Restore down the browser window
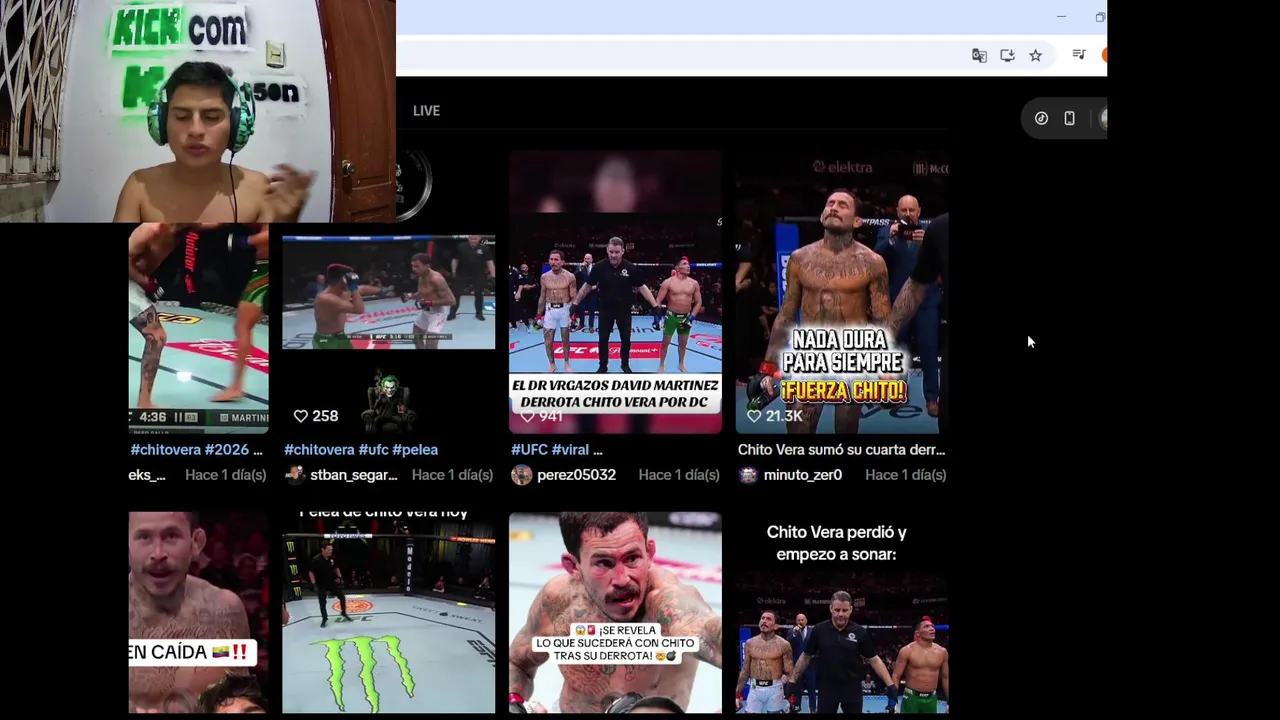The height and width of the screenshot is (720, 1280). click(1099, 17)
